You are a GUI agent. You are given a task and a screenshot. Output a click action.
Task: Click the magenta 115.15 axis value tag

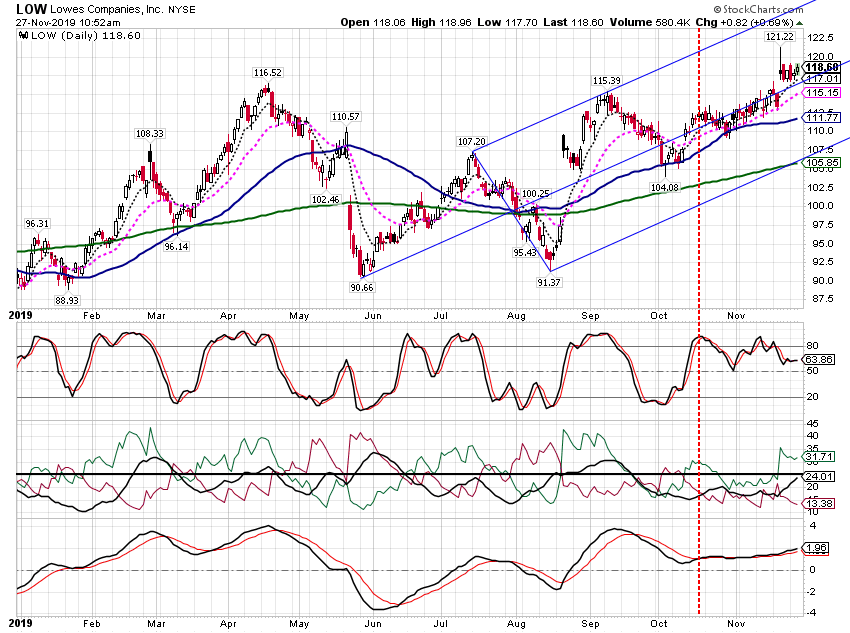(821, 93)
